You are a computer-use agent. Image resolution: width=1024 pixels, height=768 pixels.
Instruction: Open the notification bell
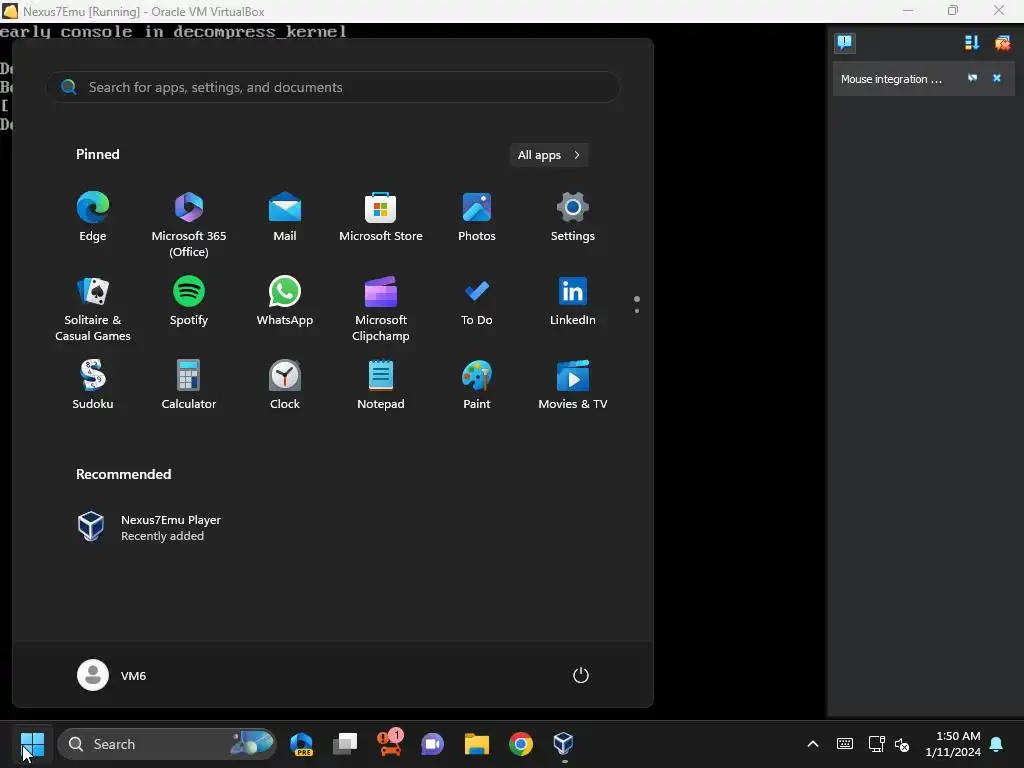[997, 744]
